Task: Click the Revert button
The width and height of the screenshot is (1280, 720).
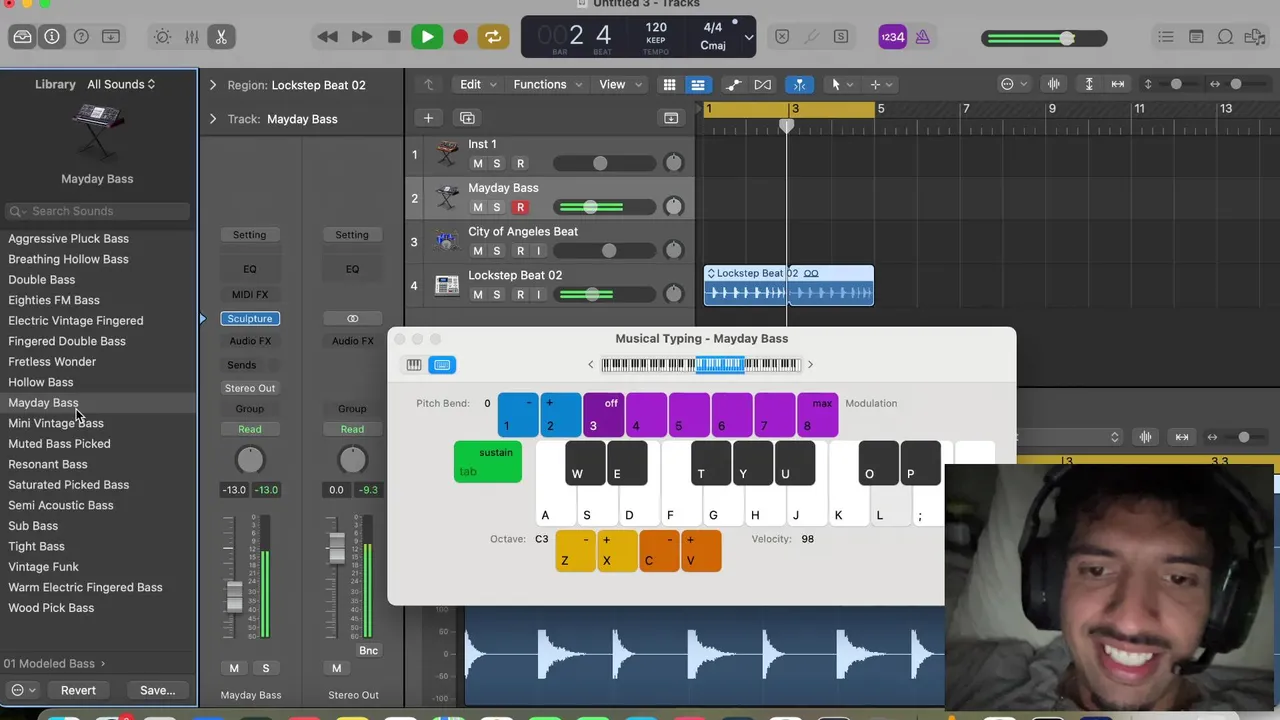Action: [78, 690]
